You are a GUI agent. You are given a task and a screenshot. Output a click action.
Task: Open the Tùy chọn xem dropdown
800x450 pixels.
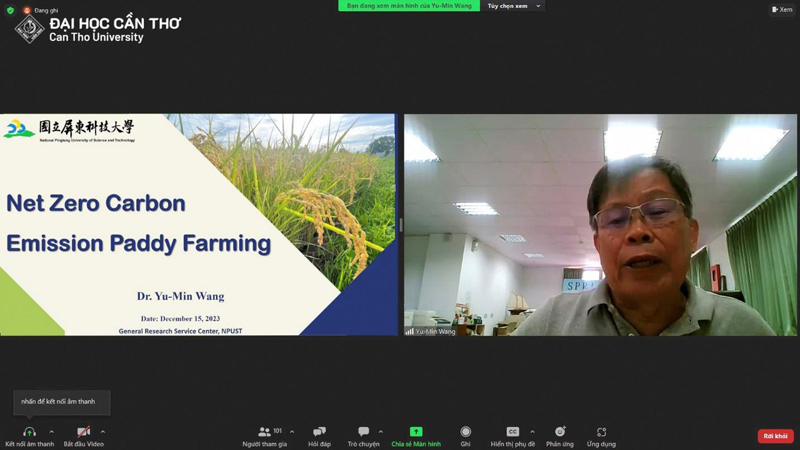point(514,6)
